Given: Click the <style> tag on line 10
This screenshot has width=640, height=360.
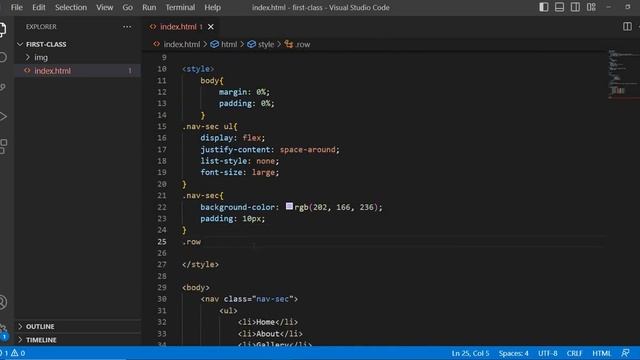Looking at the screenshot, I should [x=198, y=69].
